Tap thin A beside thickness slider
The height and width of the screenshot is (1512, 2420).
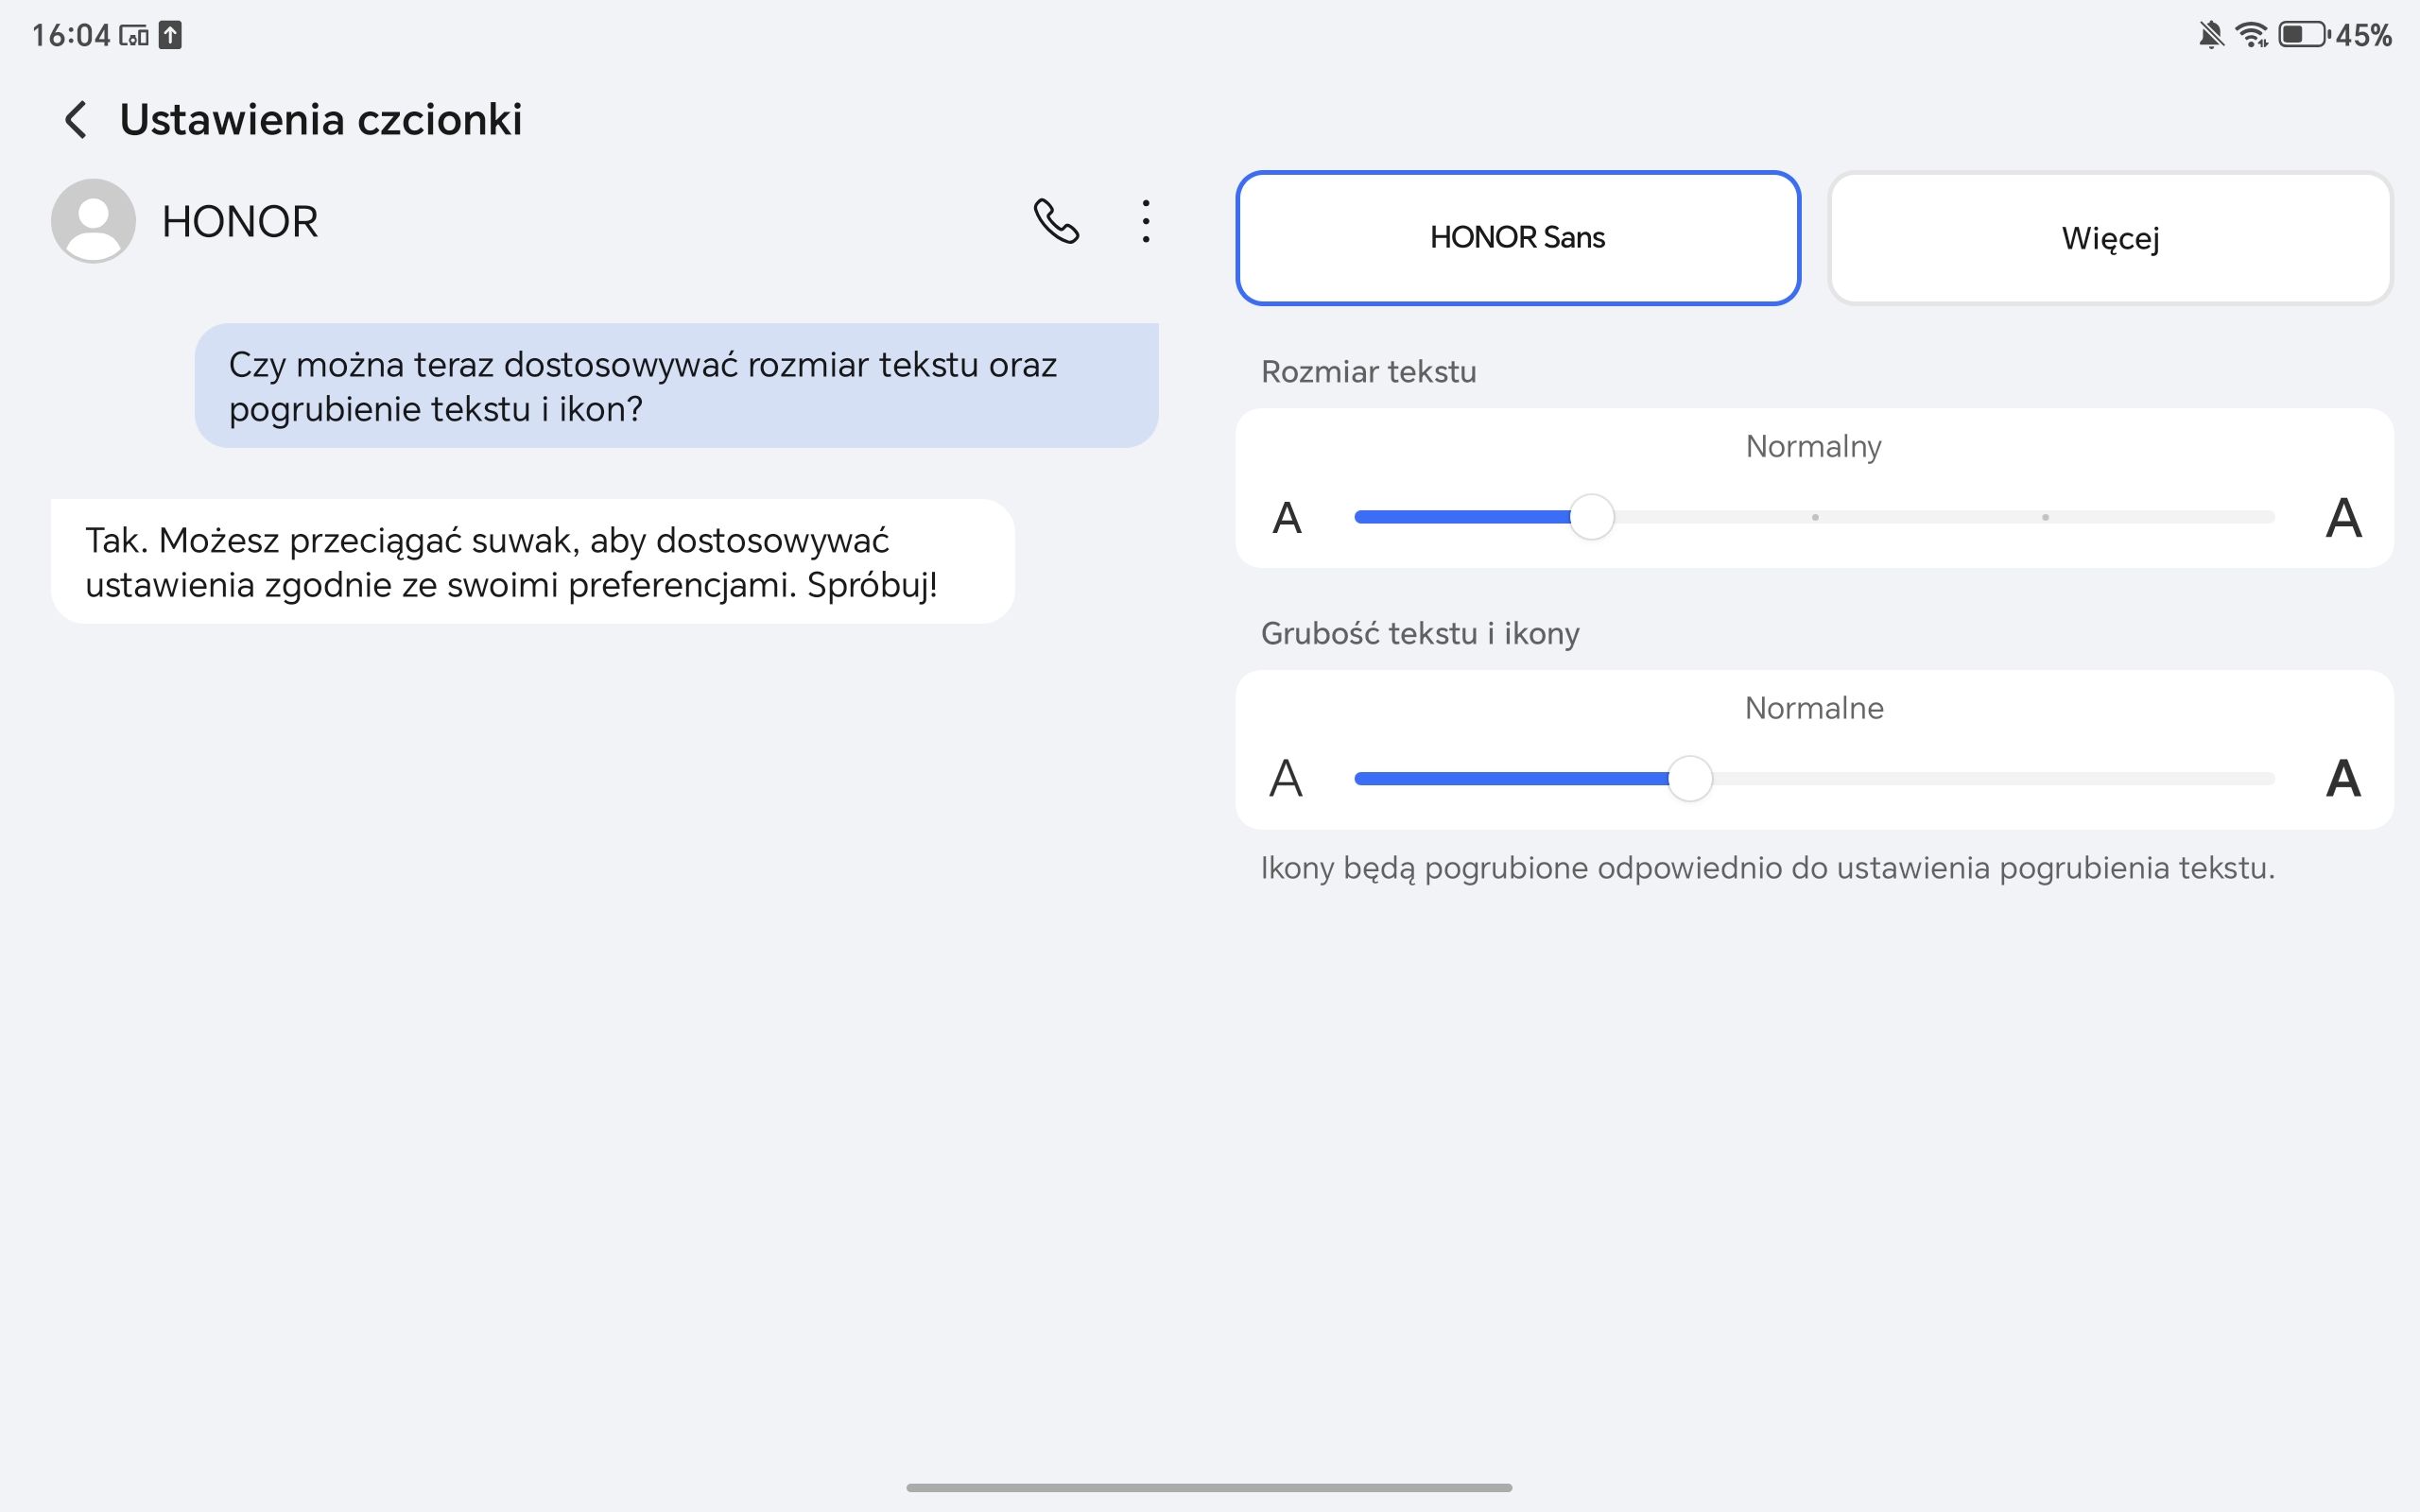[x=1287, y=779]
